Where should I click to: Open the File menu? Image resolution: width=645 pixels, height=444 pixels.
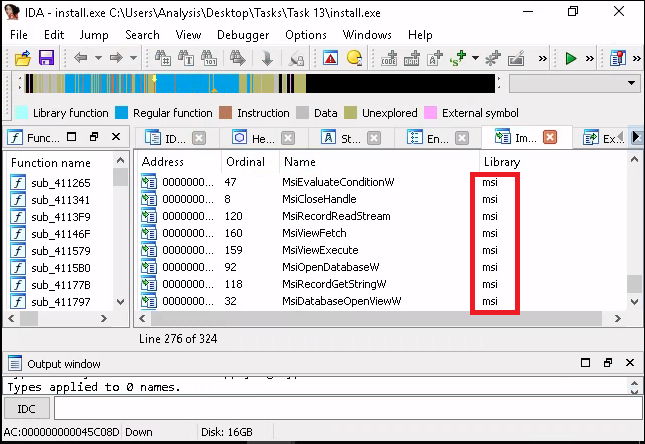pos(19,35)
